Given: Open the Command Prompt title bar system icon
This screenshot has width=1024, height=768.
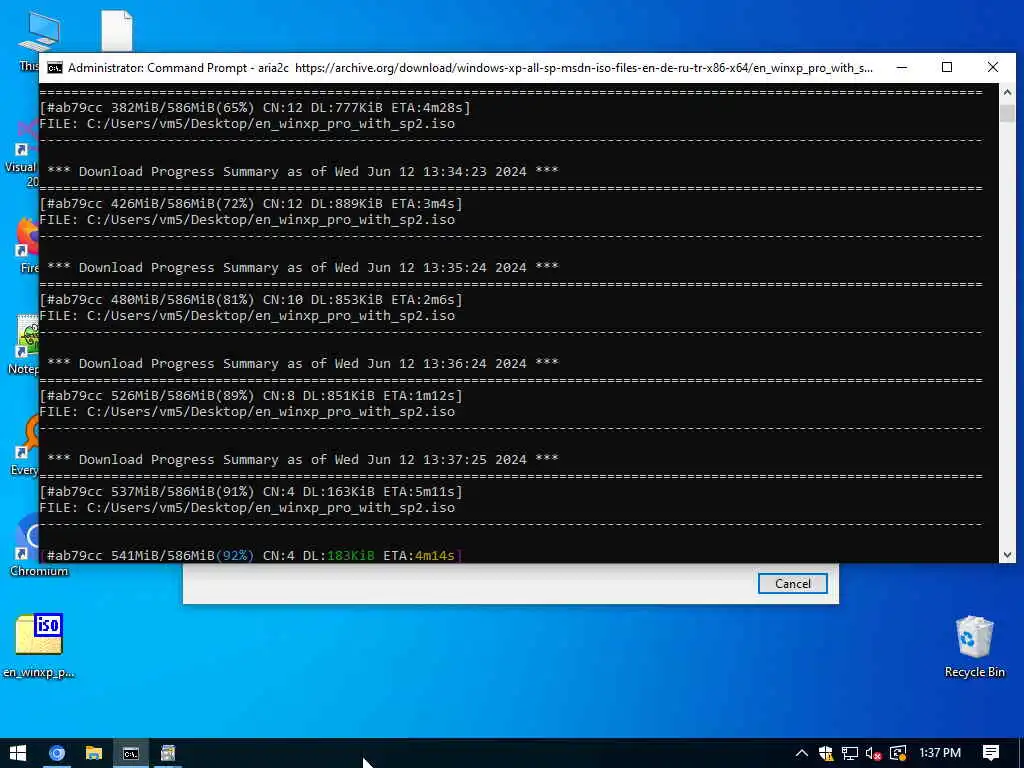Looking at the screenshot, I should (x=55, y=68).
